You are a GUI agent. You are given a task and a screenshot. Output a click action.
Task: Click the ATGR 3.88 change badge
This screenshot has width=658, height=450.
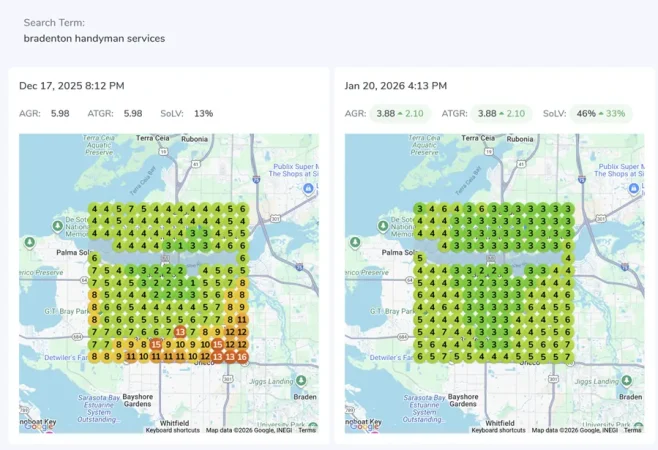[x=501, y=113]
